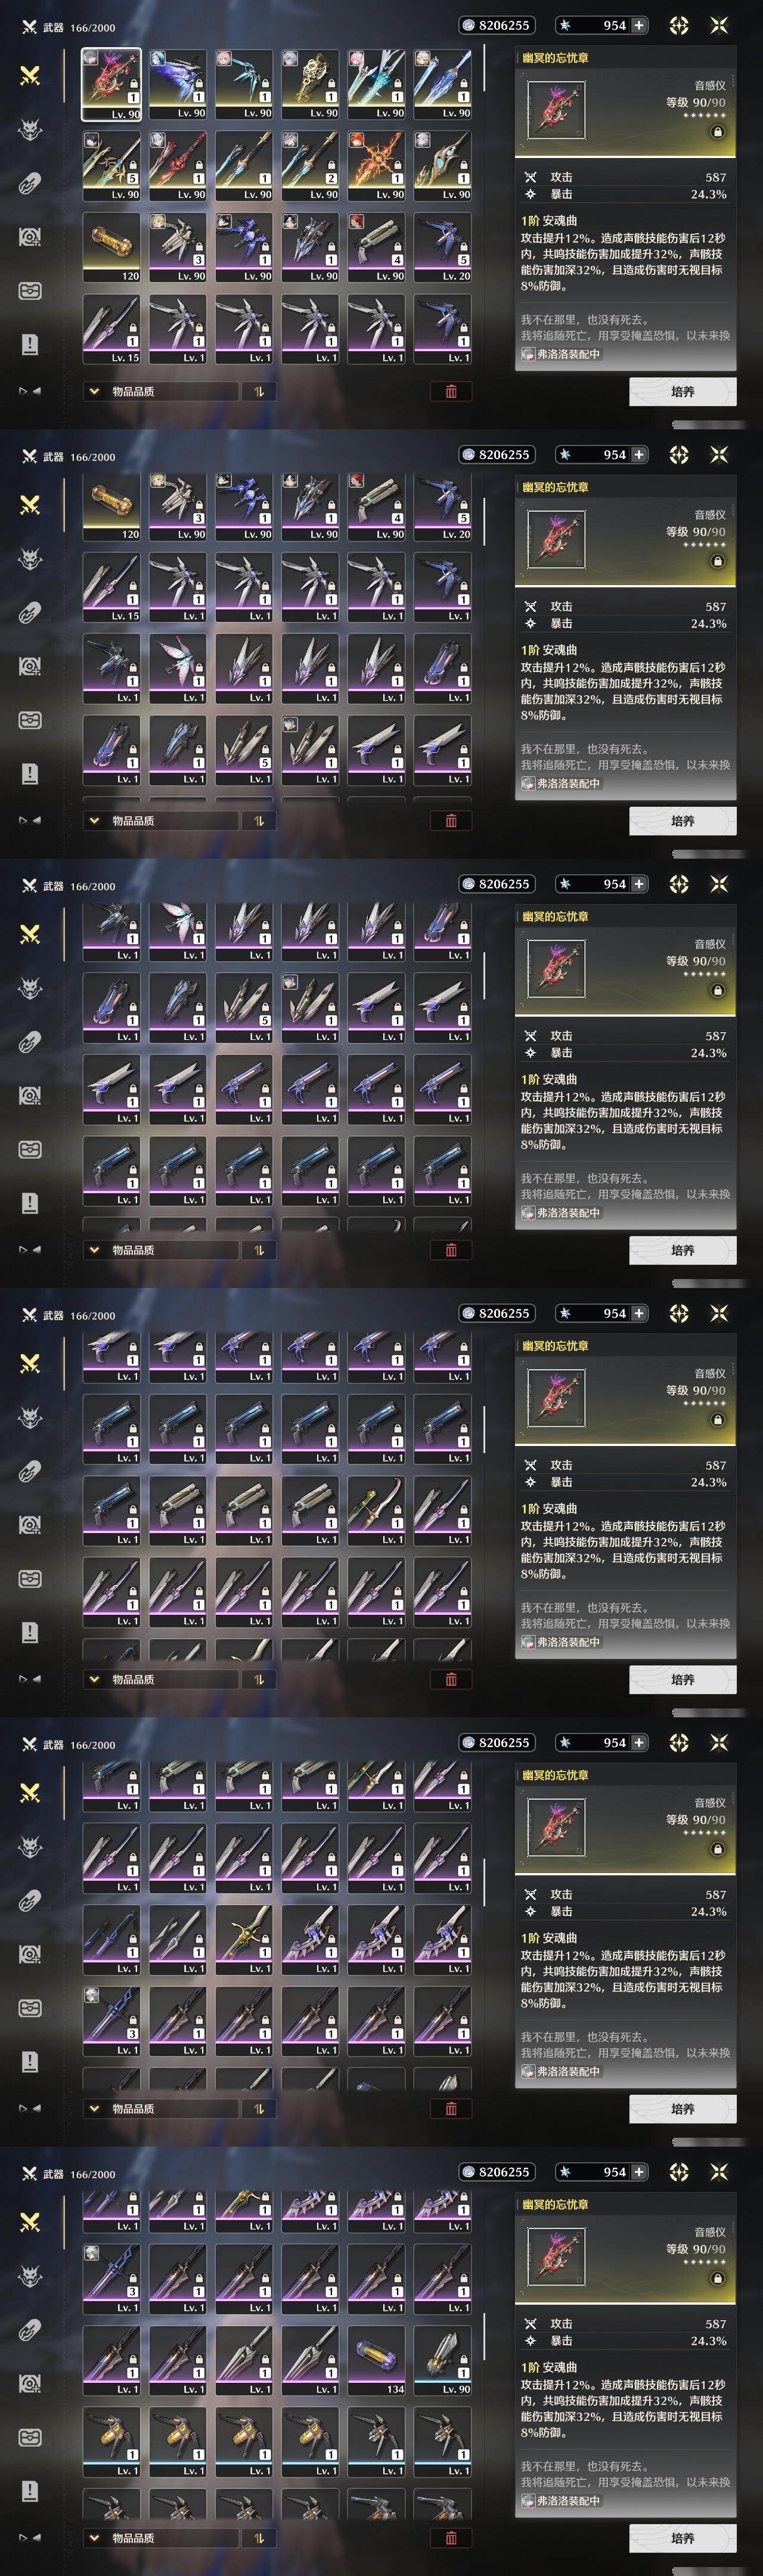This screenshot has height=2576, width=763.
Task: Select the highlighted 幽冥的忘忧章 weapon in the grid
Action: pos(111,84)
